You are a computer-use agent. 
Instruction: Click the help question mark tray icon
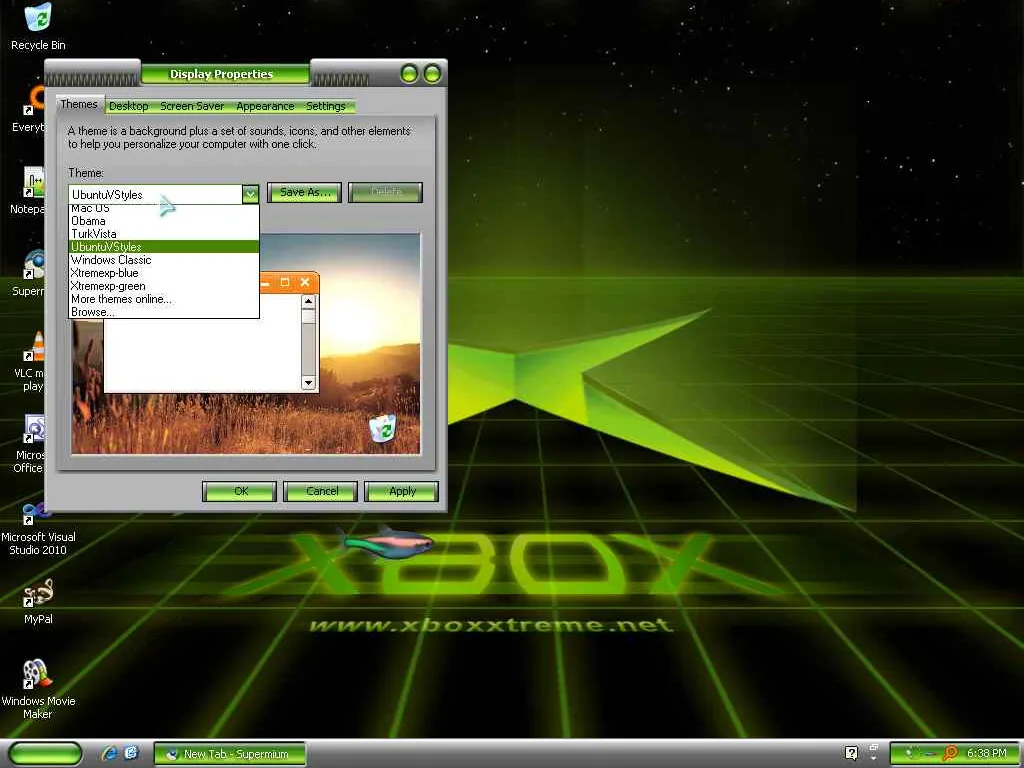pos(851,754)
